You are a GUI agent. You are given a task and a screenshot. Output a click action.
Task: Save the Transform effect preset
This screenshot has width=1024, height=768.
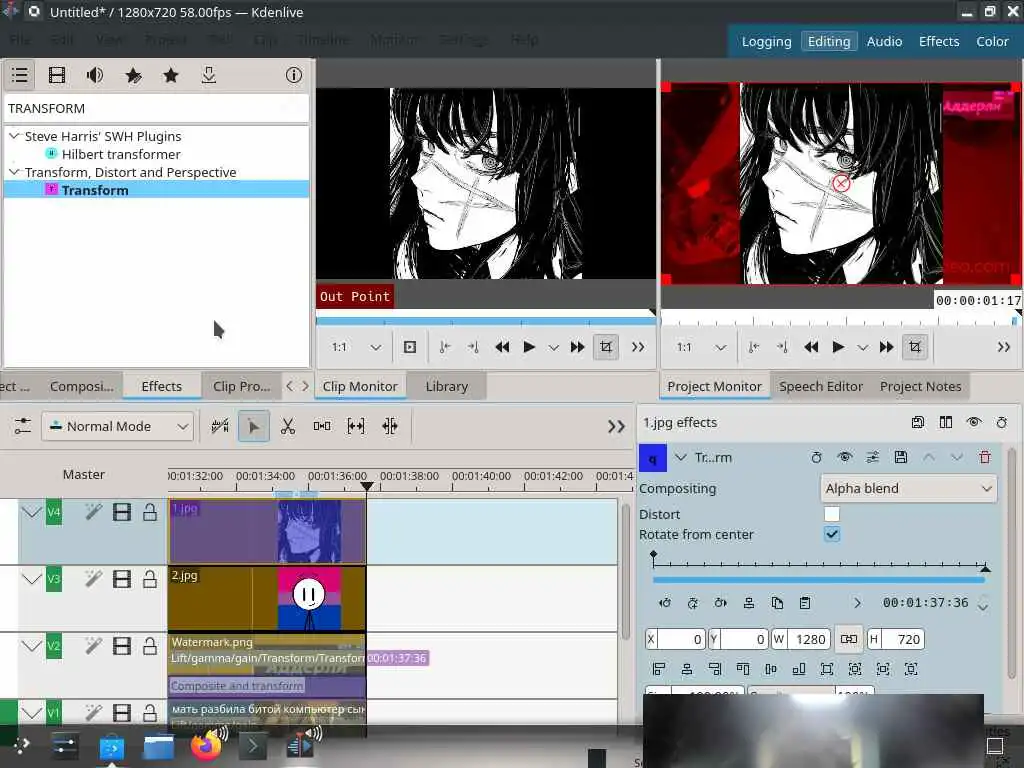901,457
